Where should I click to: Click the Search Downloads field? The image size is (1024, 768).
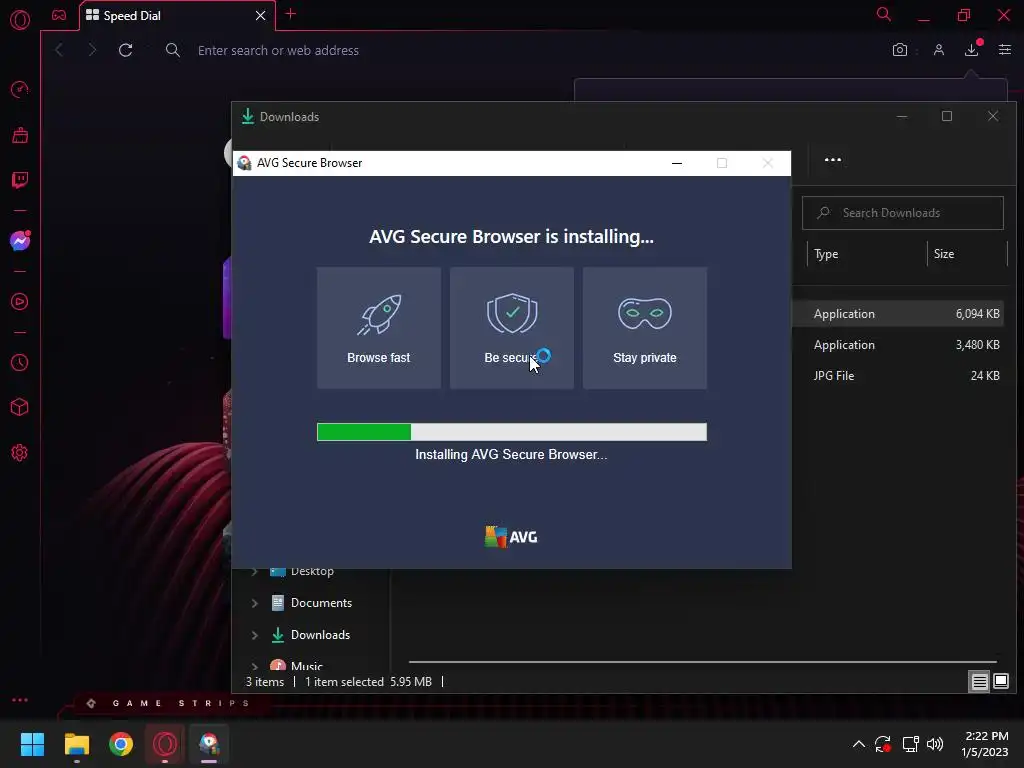[x=903, y=213]
